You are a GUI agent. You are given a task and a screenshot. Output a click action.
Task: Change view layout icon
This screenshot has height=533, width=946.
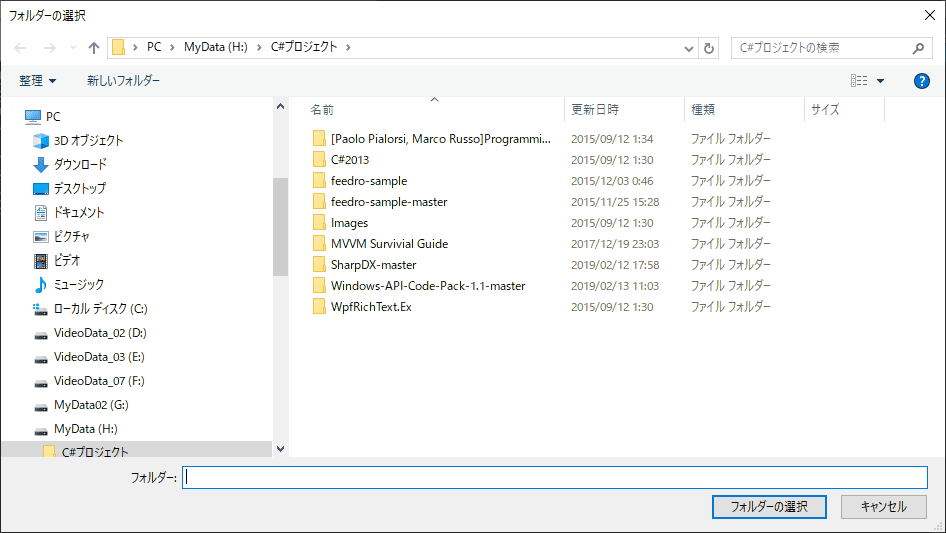tap(859, 80)
